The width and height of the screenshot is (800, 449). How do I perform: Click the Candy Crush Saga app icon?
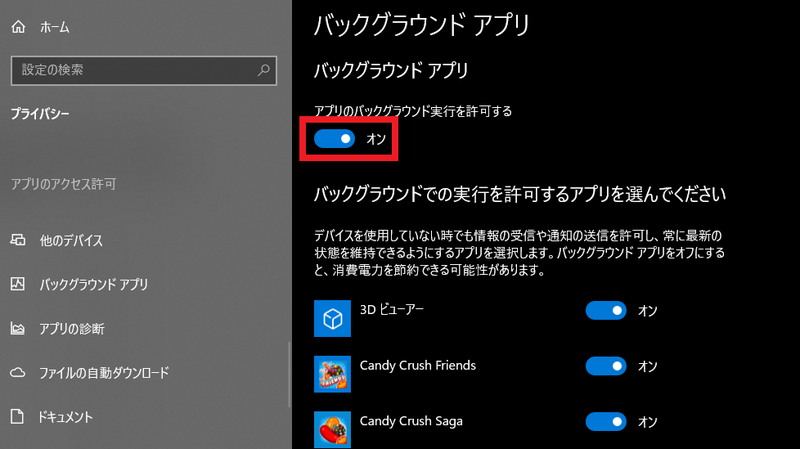point(332,429)
